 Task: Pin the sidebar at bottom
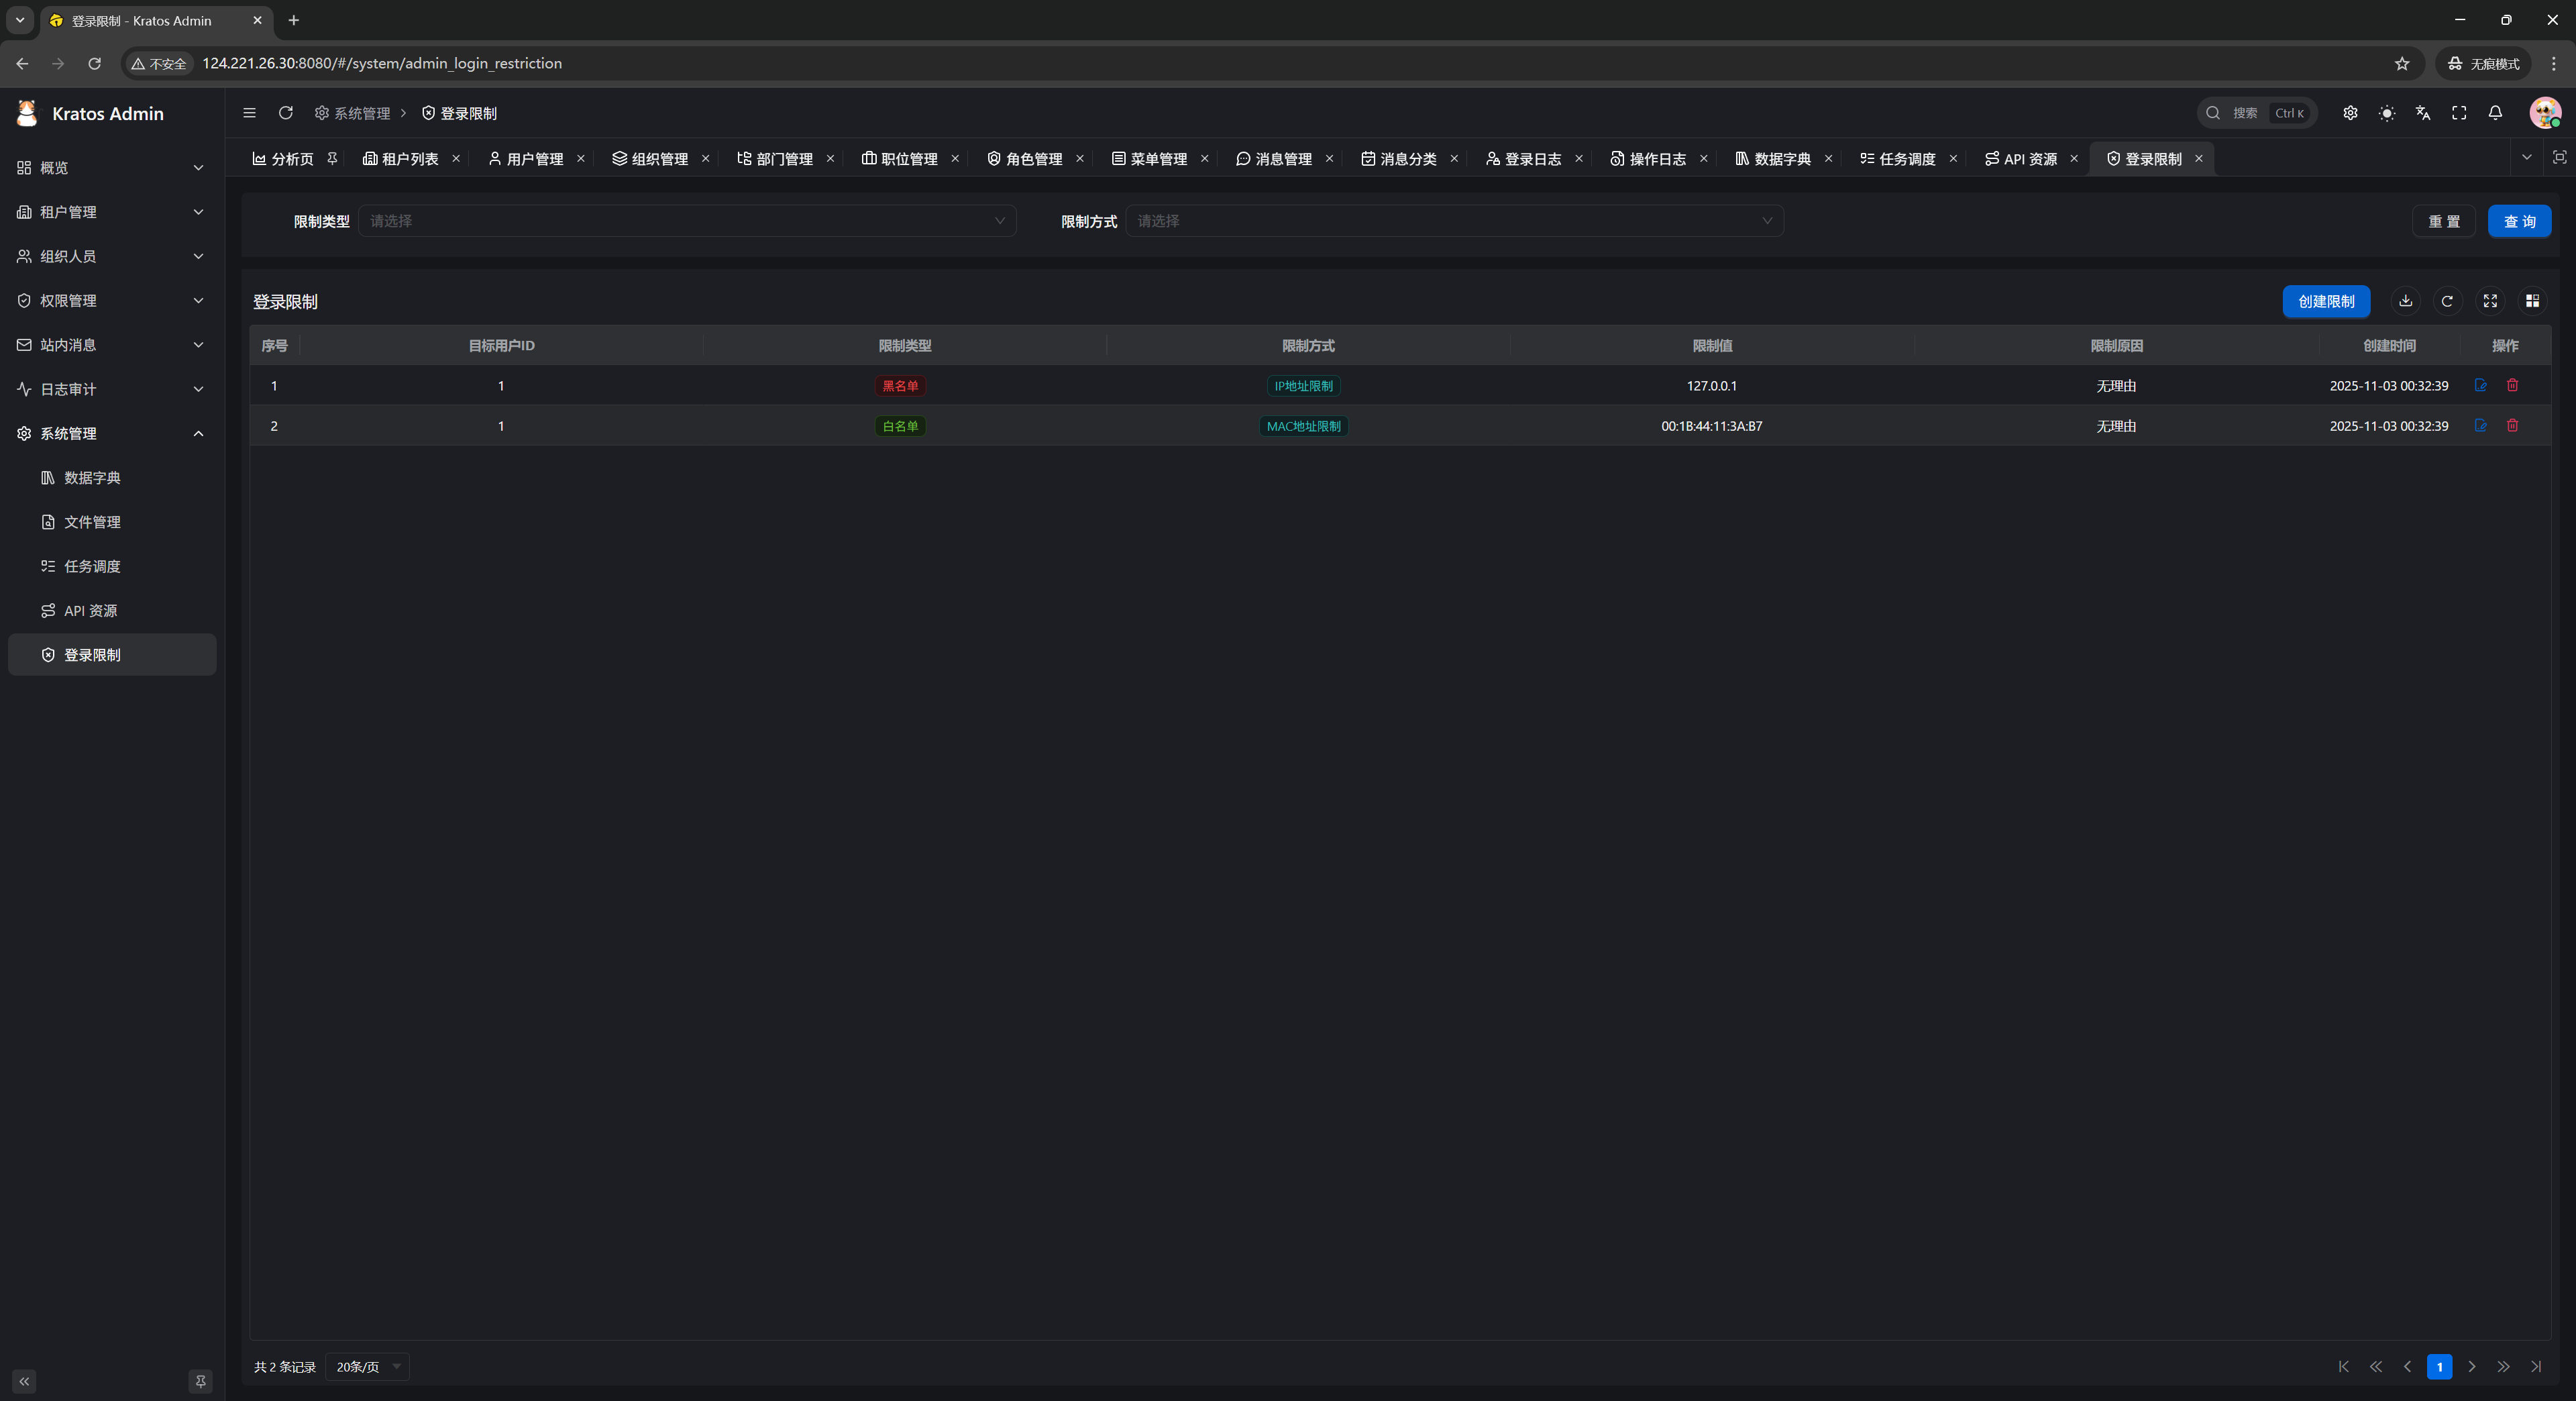pos(200,1381)
